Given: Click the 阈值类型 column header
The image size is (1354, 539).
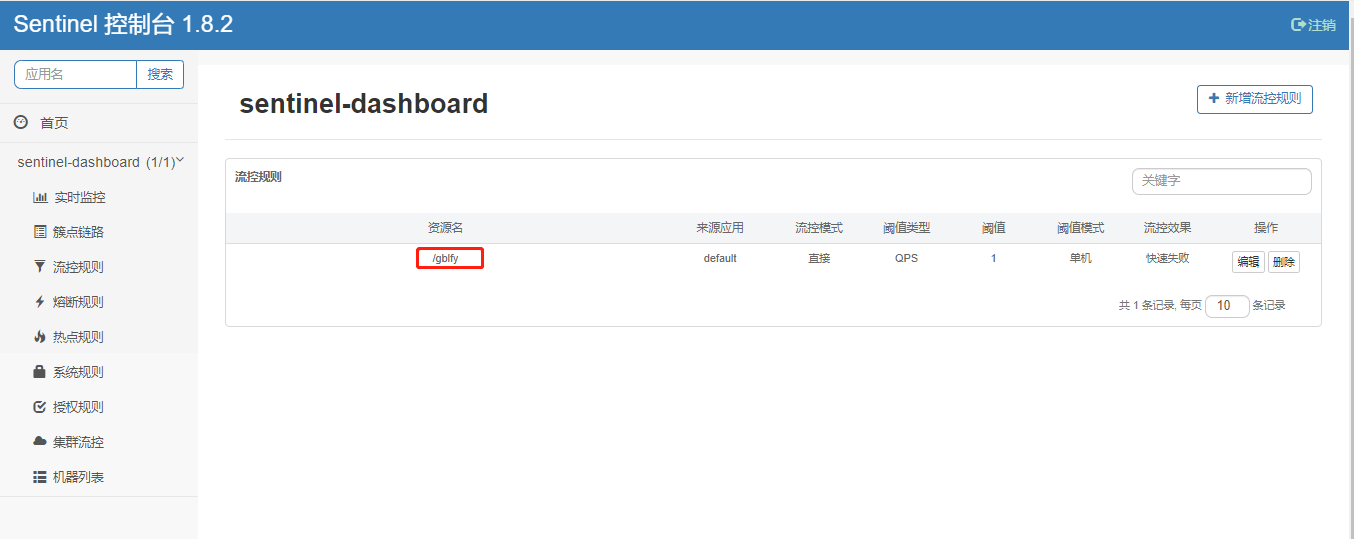Looking at the screenshot, I should coord(906,228).
